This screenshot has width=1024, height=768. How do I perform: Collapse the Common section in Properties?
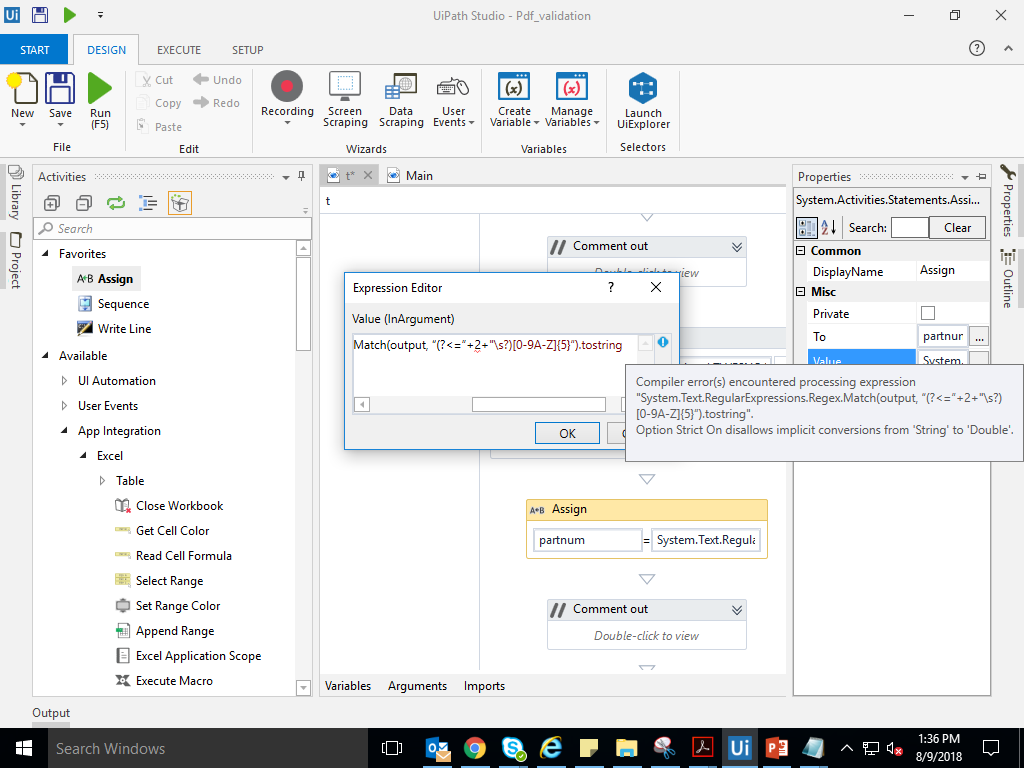click(801, 251)
